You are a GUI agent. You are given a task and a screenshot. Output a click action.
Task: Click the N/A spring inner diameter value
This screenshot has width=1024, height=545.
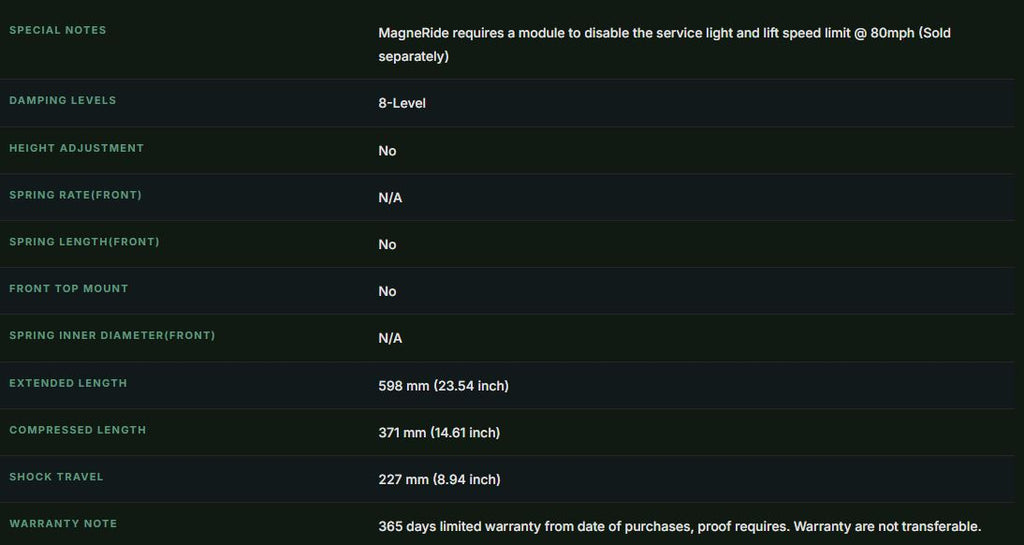pos(390,338)
